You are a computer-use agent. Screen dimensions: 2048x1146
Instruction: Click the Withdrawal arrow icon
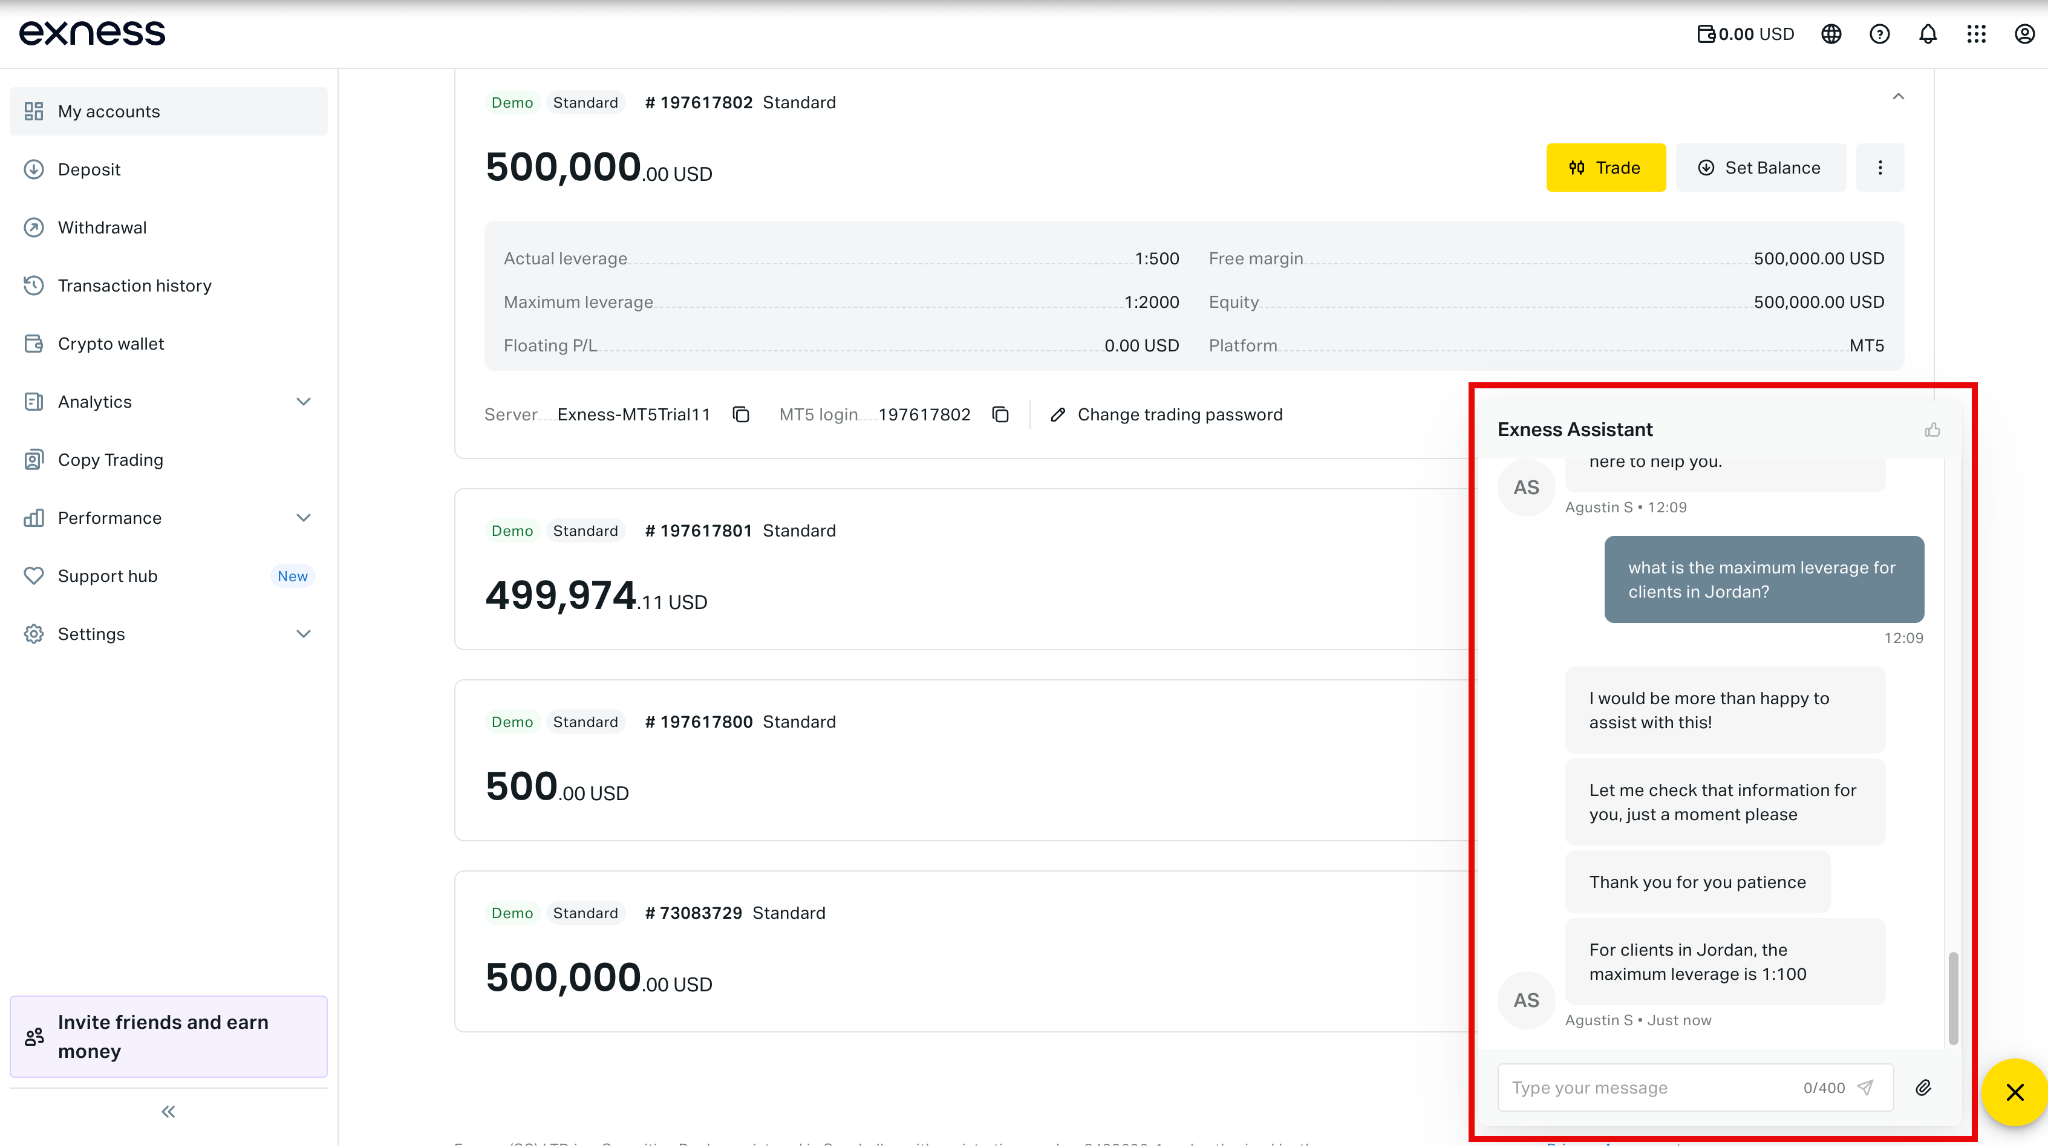pyautogui.click(x=34, y=227)
